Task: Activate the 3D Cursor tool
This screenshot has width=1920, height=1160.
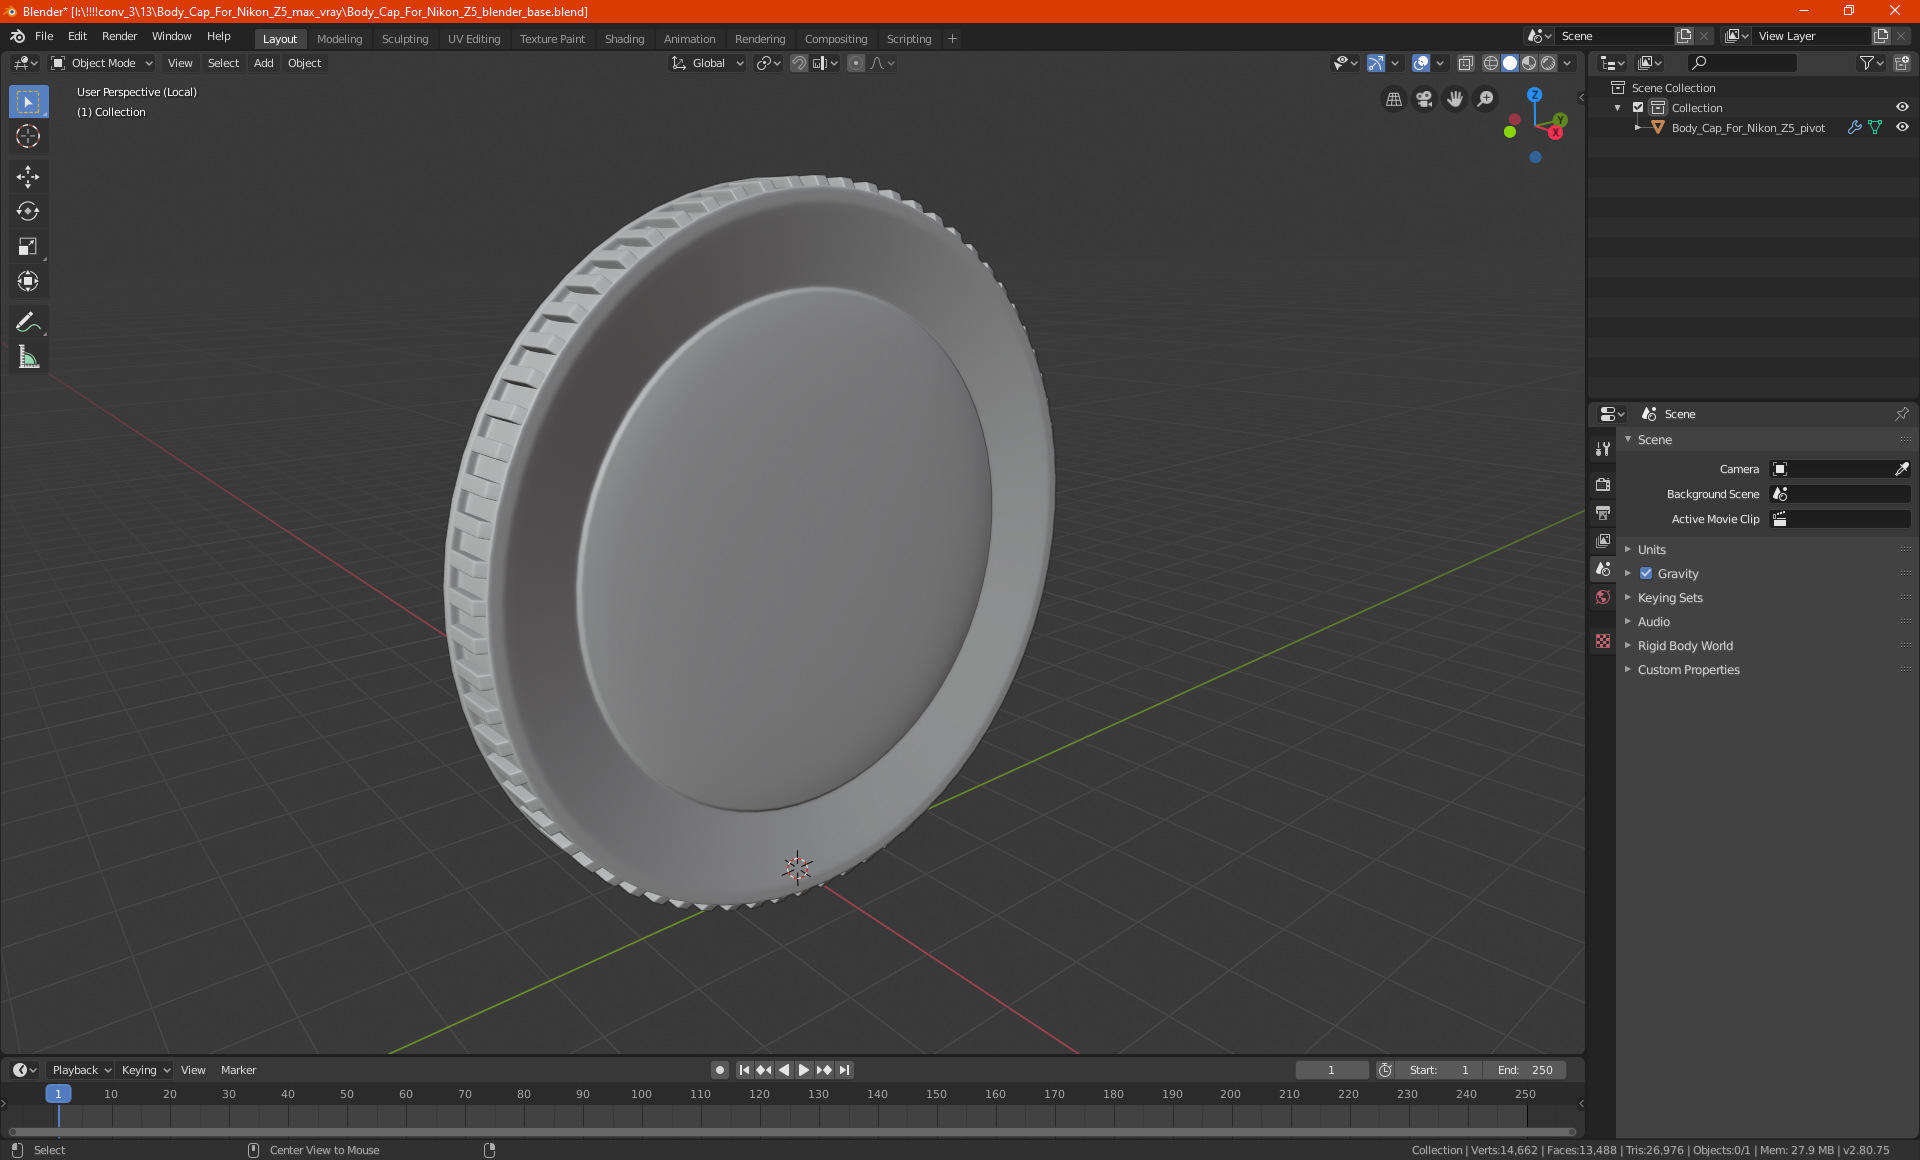Action: (x=28, y=137)
